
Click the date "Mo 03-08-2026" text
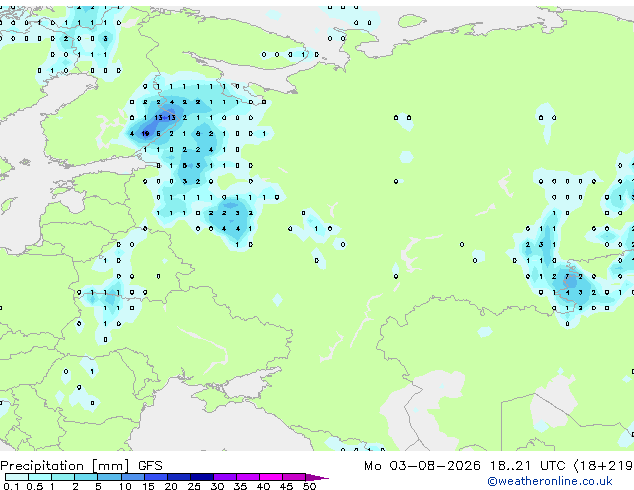pyautogui.click(x=422, y=466)
